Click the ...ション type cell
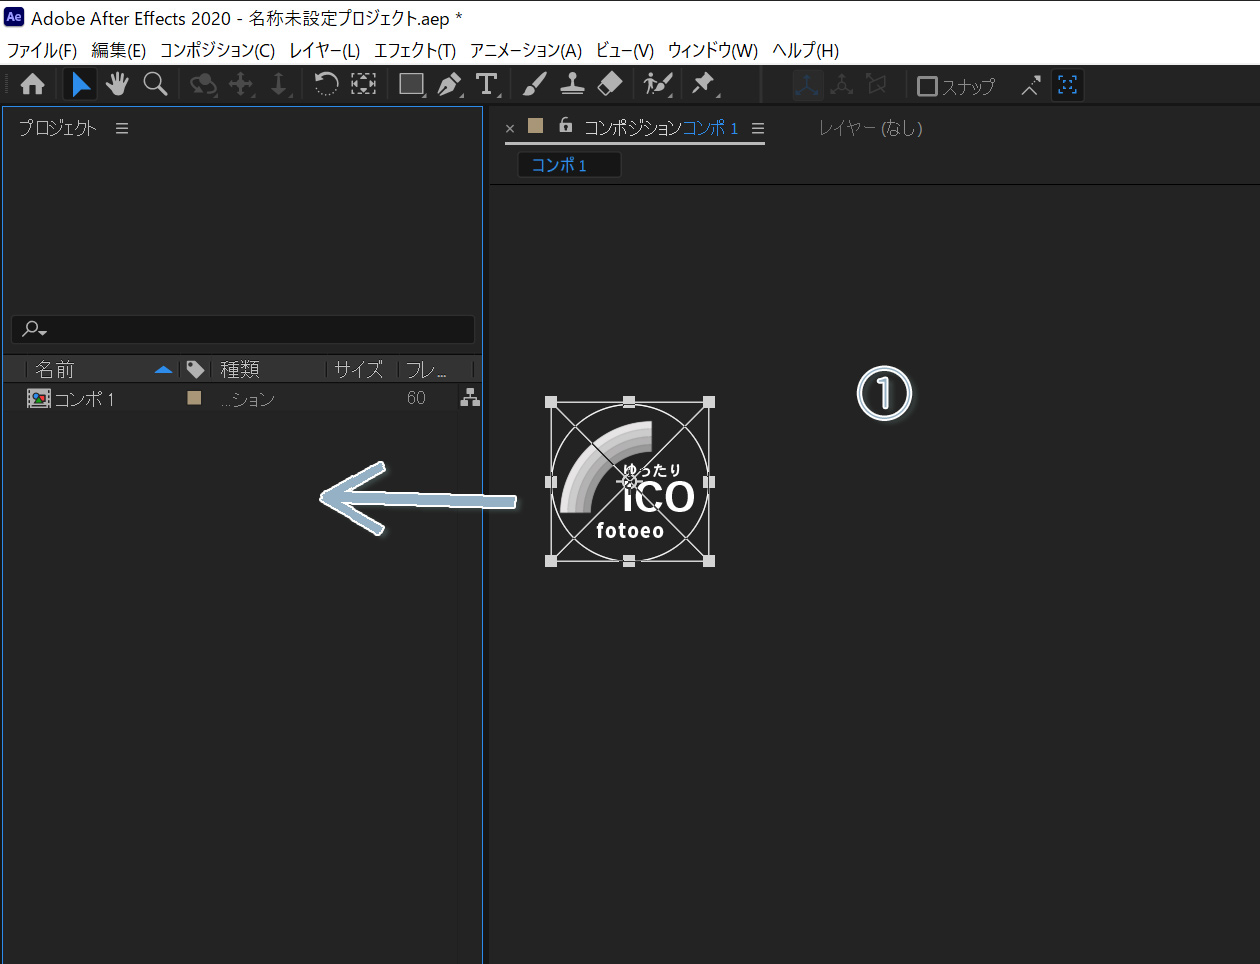Screen dimensions: 1260x964 point(247,399)
